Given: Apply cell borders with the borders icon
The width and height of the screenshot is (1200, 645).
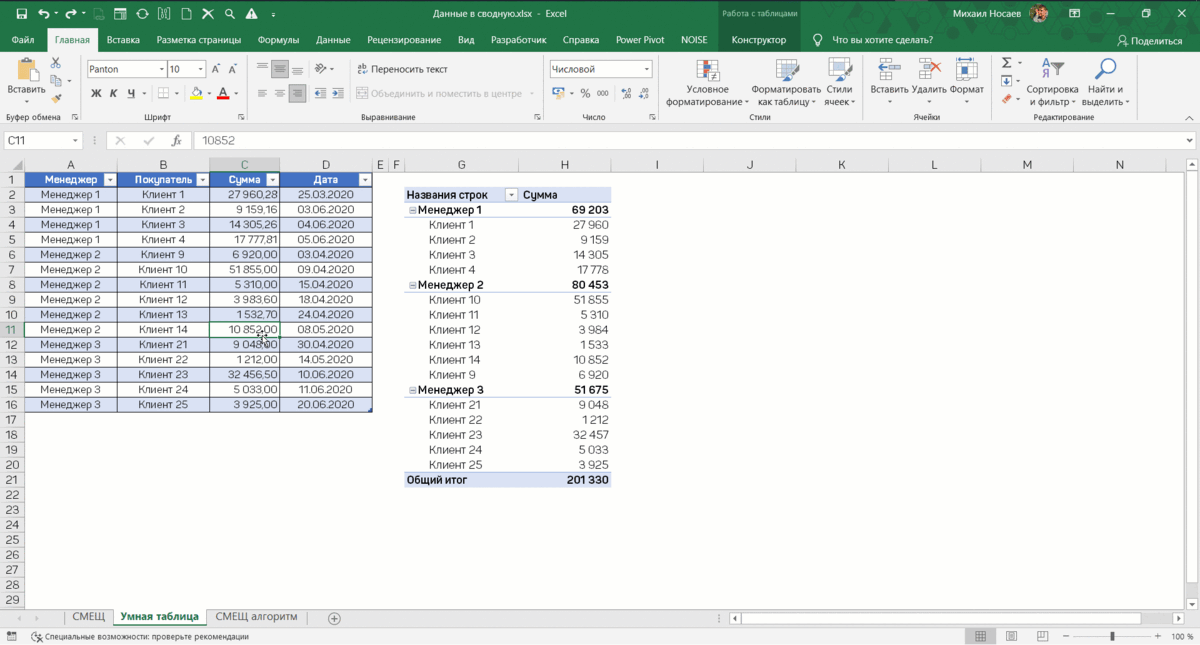Looking at the screenshot, I should [x=163, y=93].
